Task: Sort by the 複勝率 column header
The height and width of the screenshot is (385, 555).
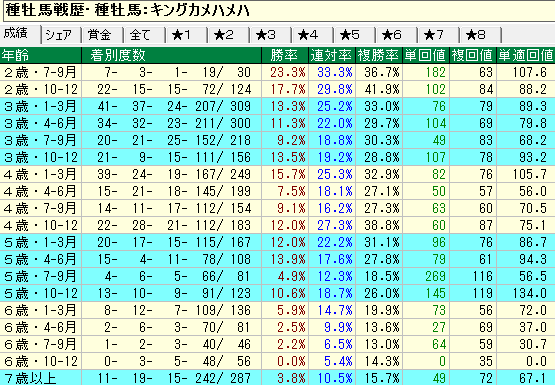Action: [379, 55]
